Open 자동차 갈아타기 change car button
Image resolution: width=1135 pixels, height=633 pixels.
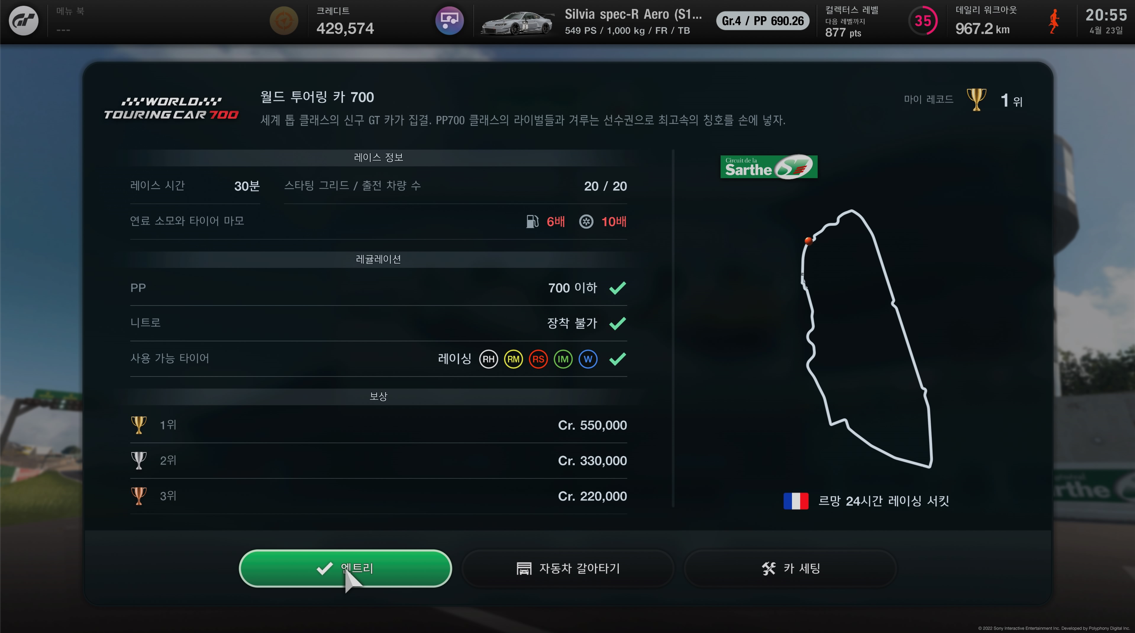tap(568, 569)
